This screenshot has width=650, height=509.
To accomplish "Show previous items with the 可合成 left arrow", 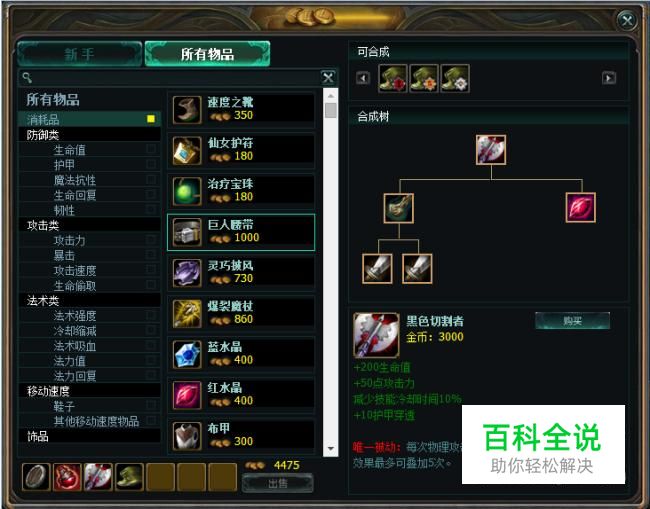I will (363, 78).
